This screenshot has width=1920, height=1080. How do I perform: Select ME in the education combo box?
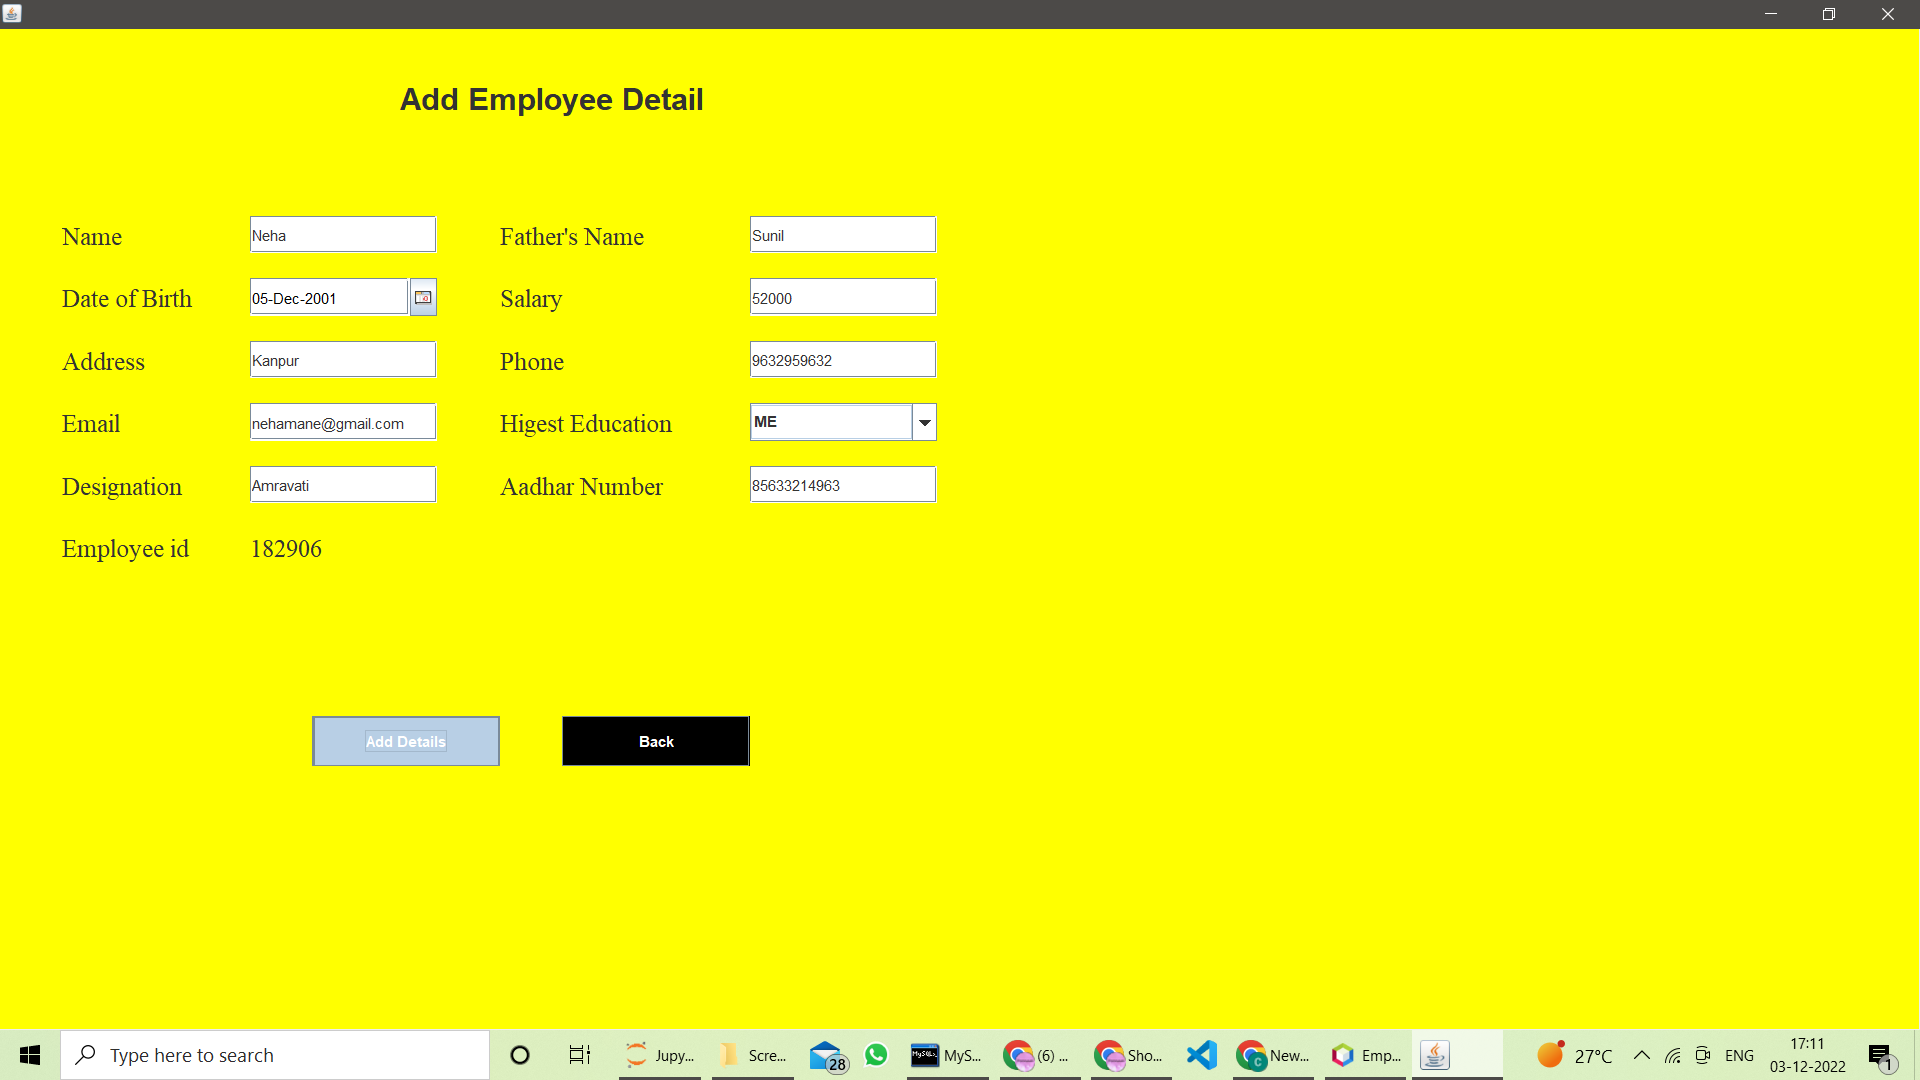830,422
